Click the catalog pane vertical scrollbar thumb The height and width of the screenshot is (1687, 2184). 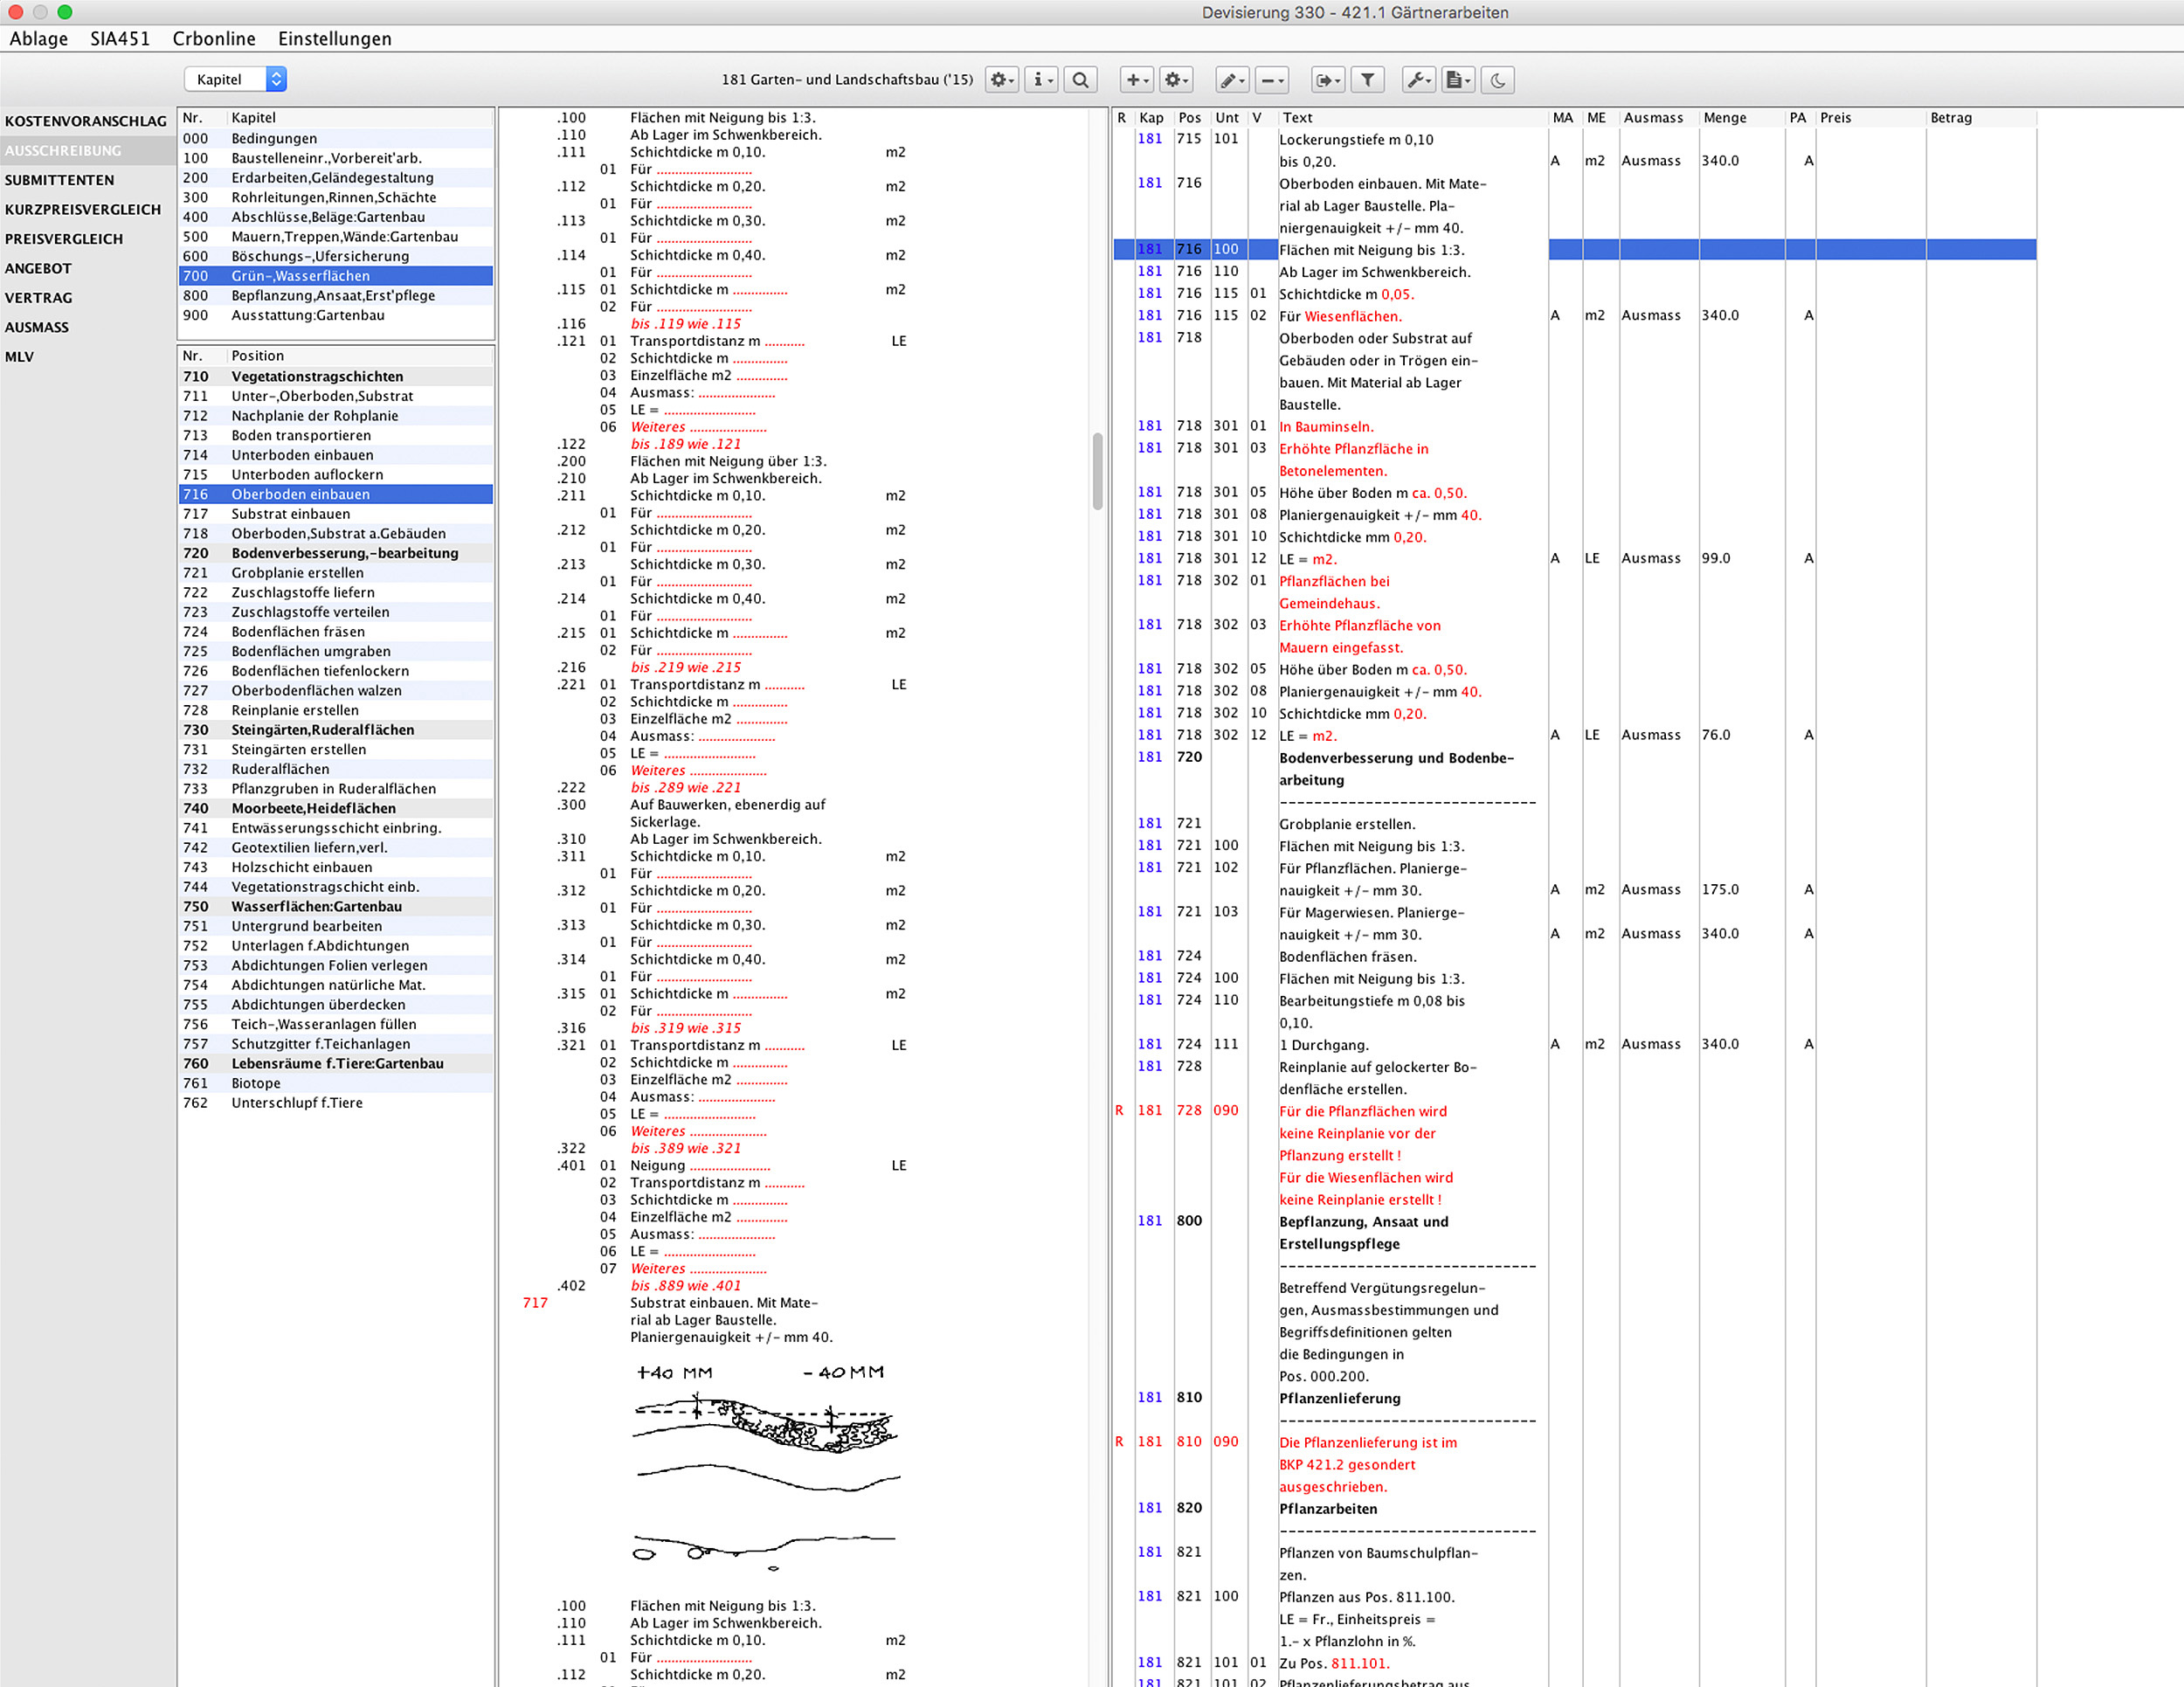1097,471
